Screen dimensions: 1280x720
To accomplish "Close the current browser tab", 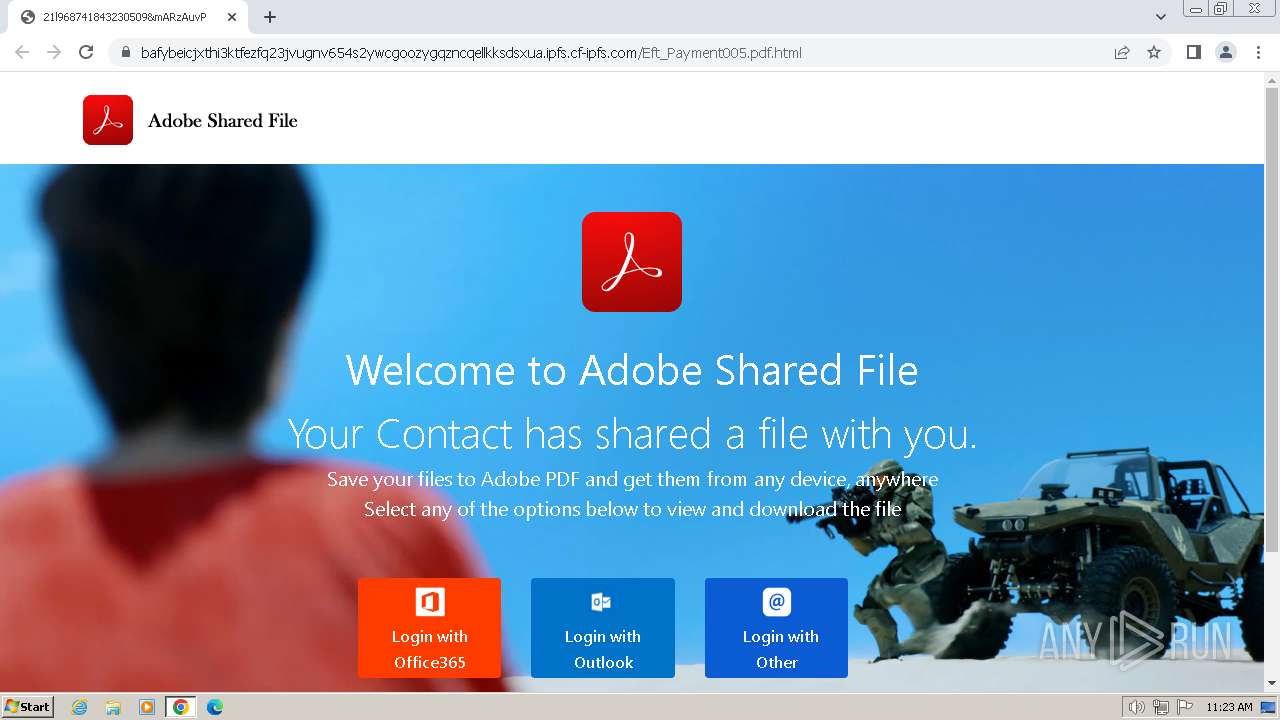I will (x=232, y=17).
